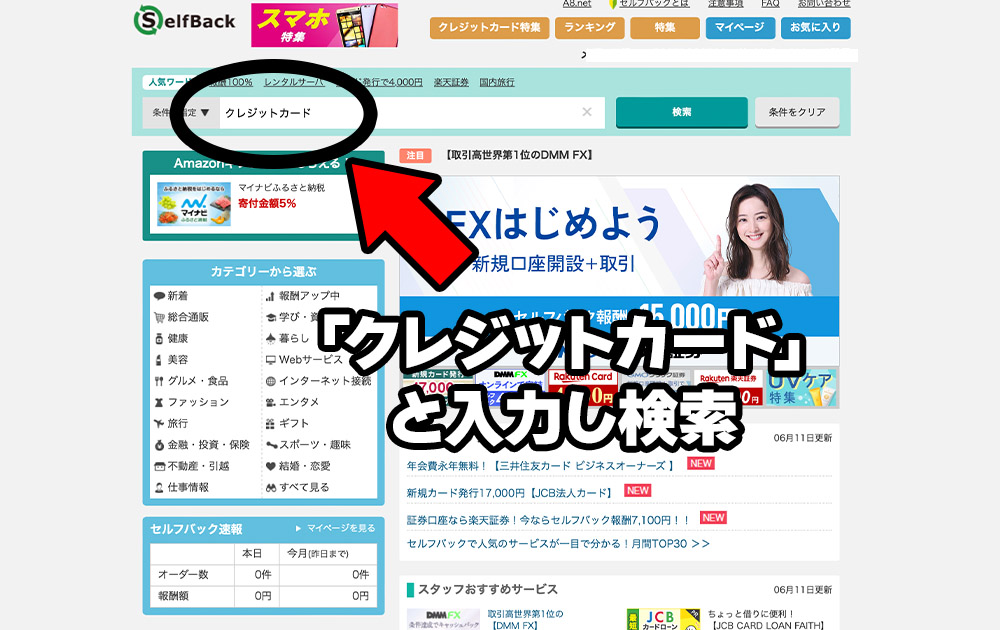Open the 三井住友カード ビジネスオーナーズ news link

[540, 466]
